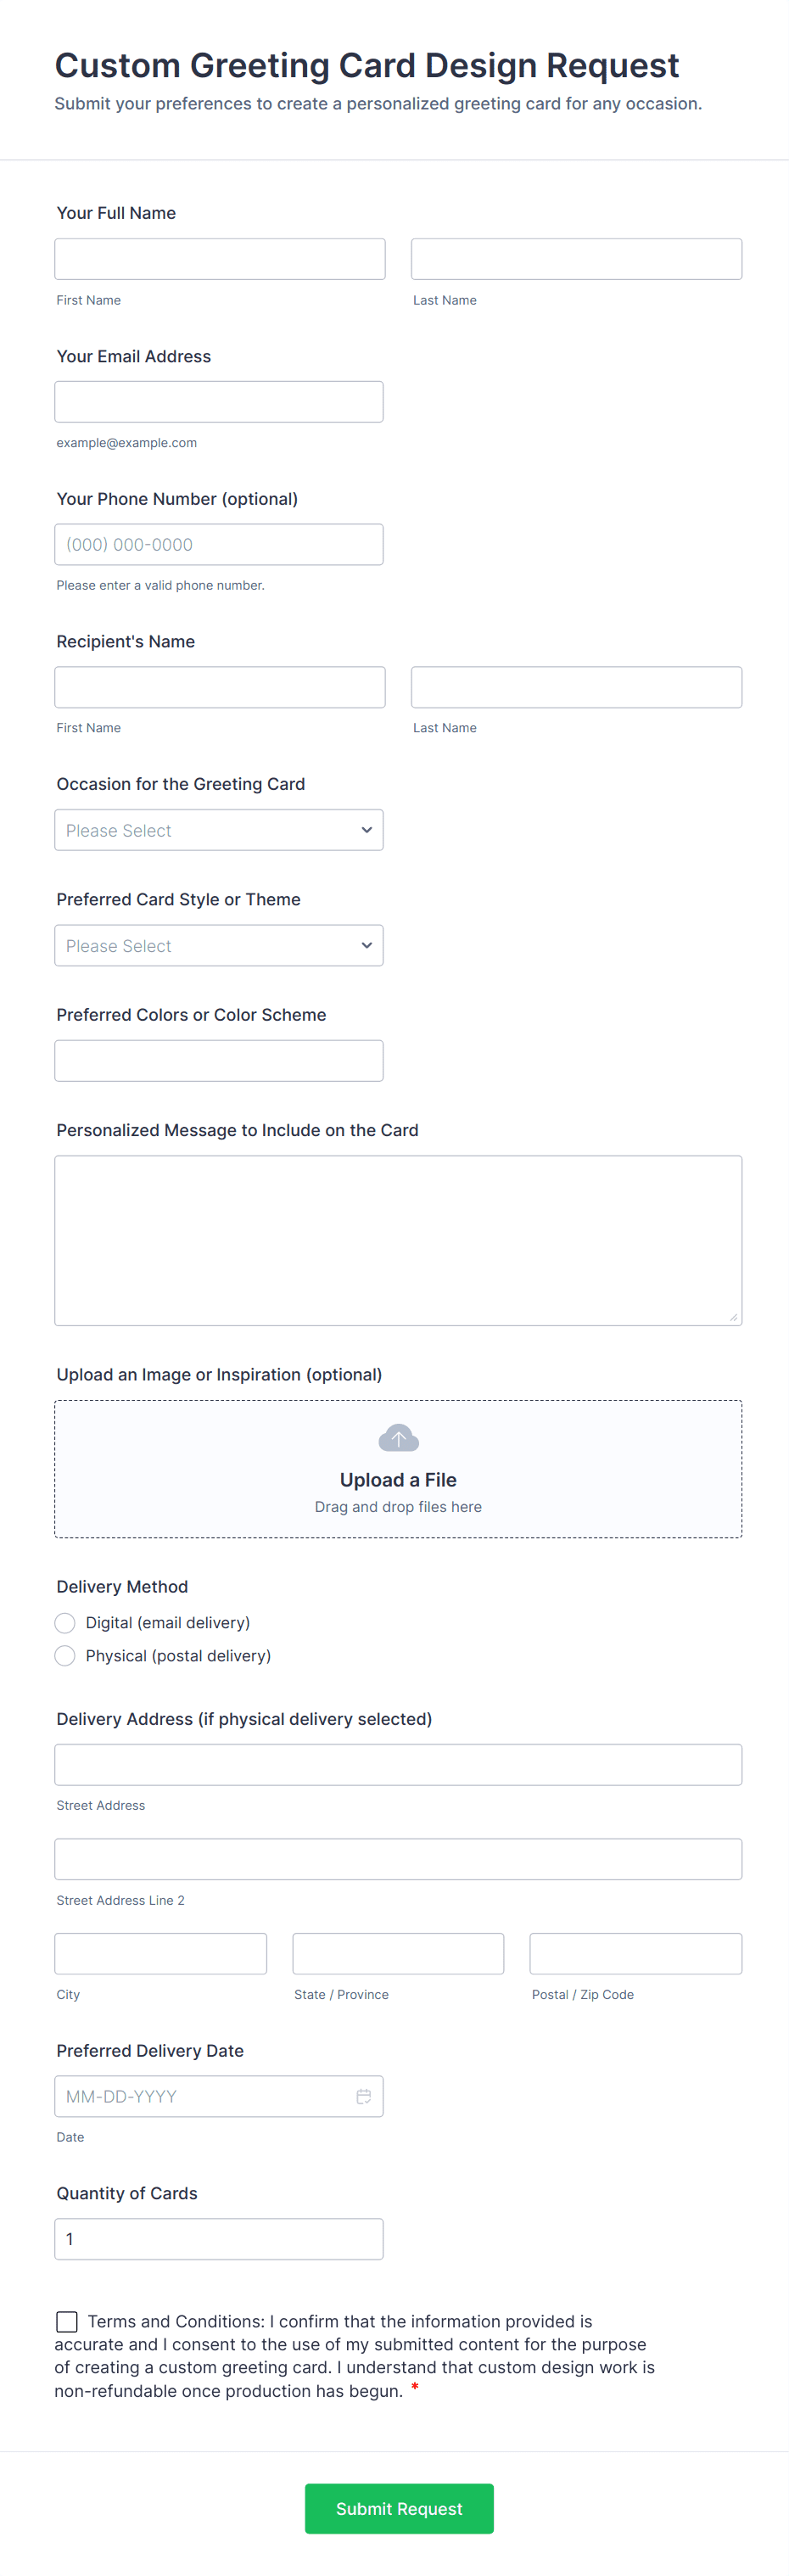Image resolution: width=789 pixels, height=2576 pixels.
Task: Click the Quantity of Cards field
Action: pos(218,2238)
